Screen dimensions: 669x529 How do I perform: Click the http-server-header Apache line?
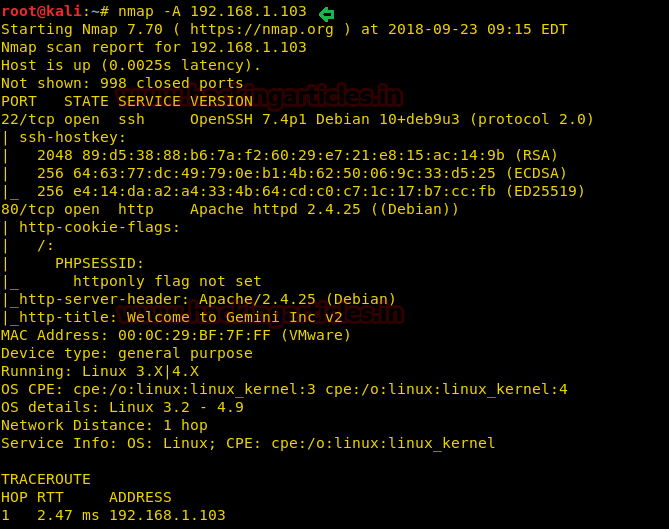202,299
